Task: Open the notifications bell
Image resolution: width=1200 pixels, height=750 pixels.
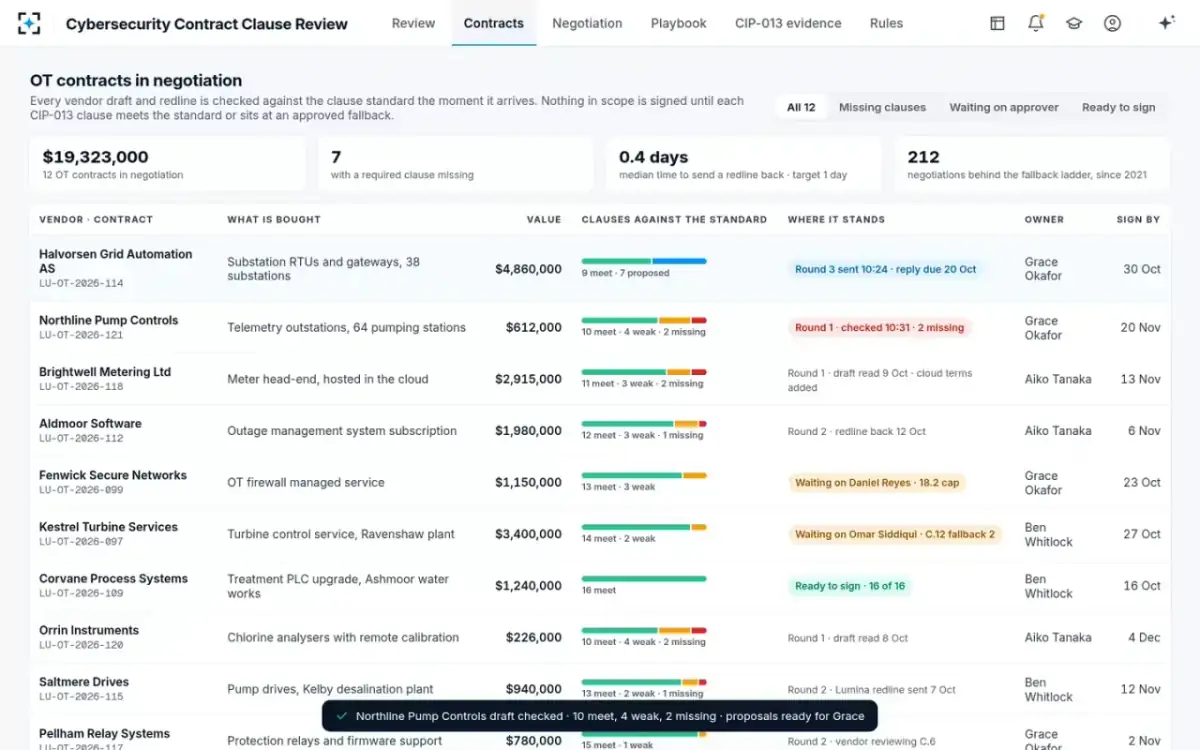Action: point(1036,23)
